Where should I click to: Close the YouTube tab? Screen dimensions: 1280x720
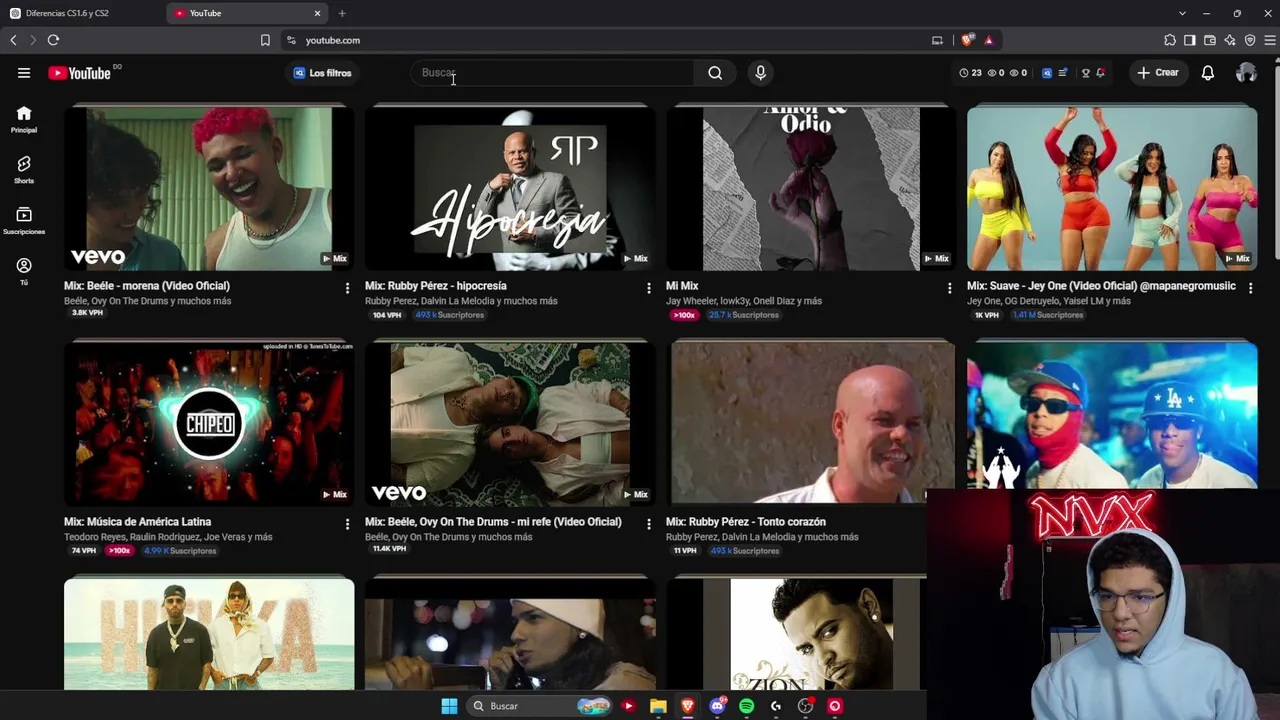(317, 13)
